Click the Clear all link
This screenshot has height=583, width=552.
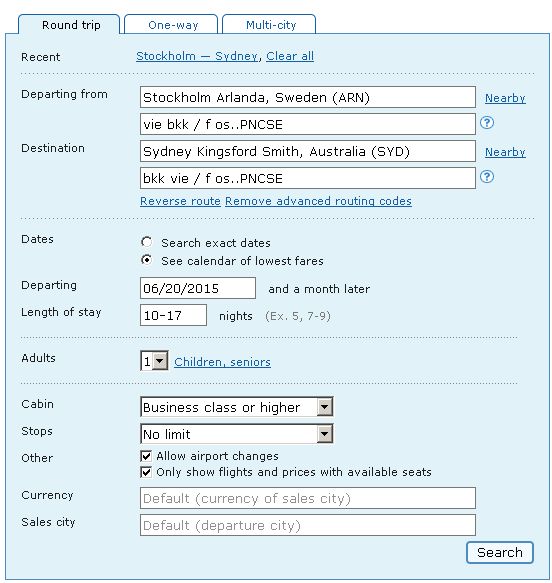pos(290,56)
